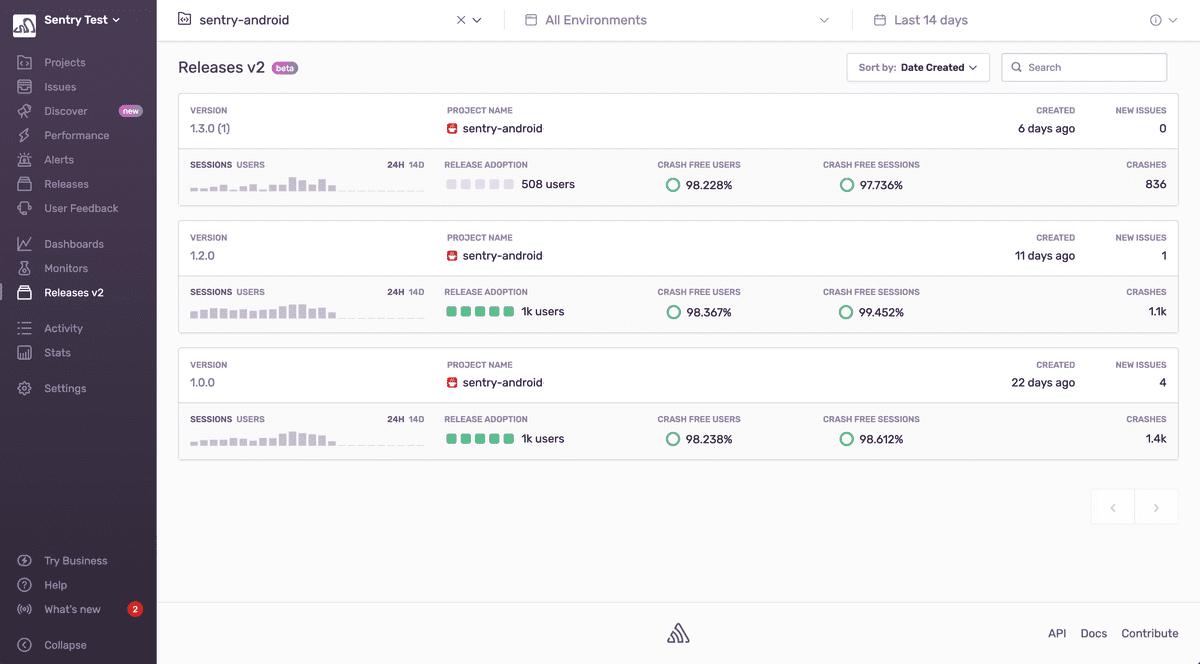Open the Docs footer link
The height and width of the screenshot is (664, 1200).
tap(1094, 633)
